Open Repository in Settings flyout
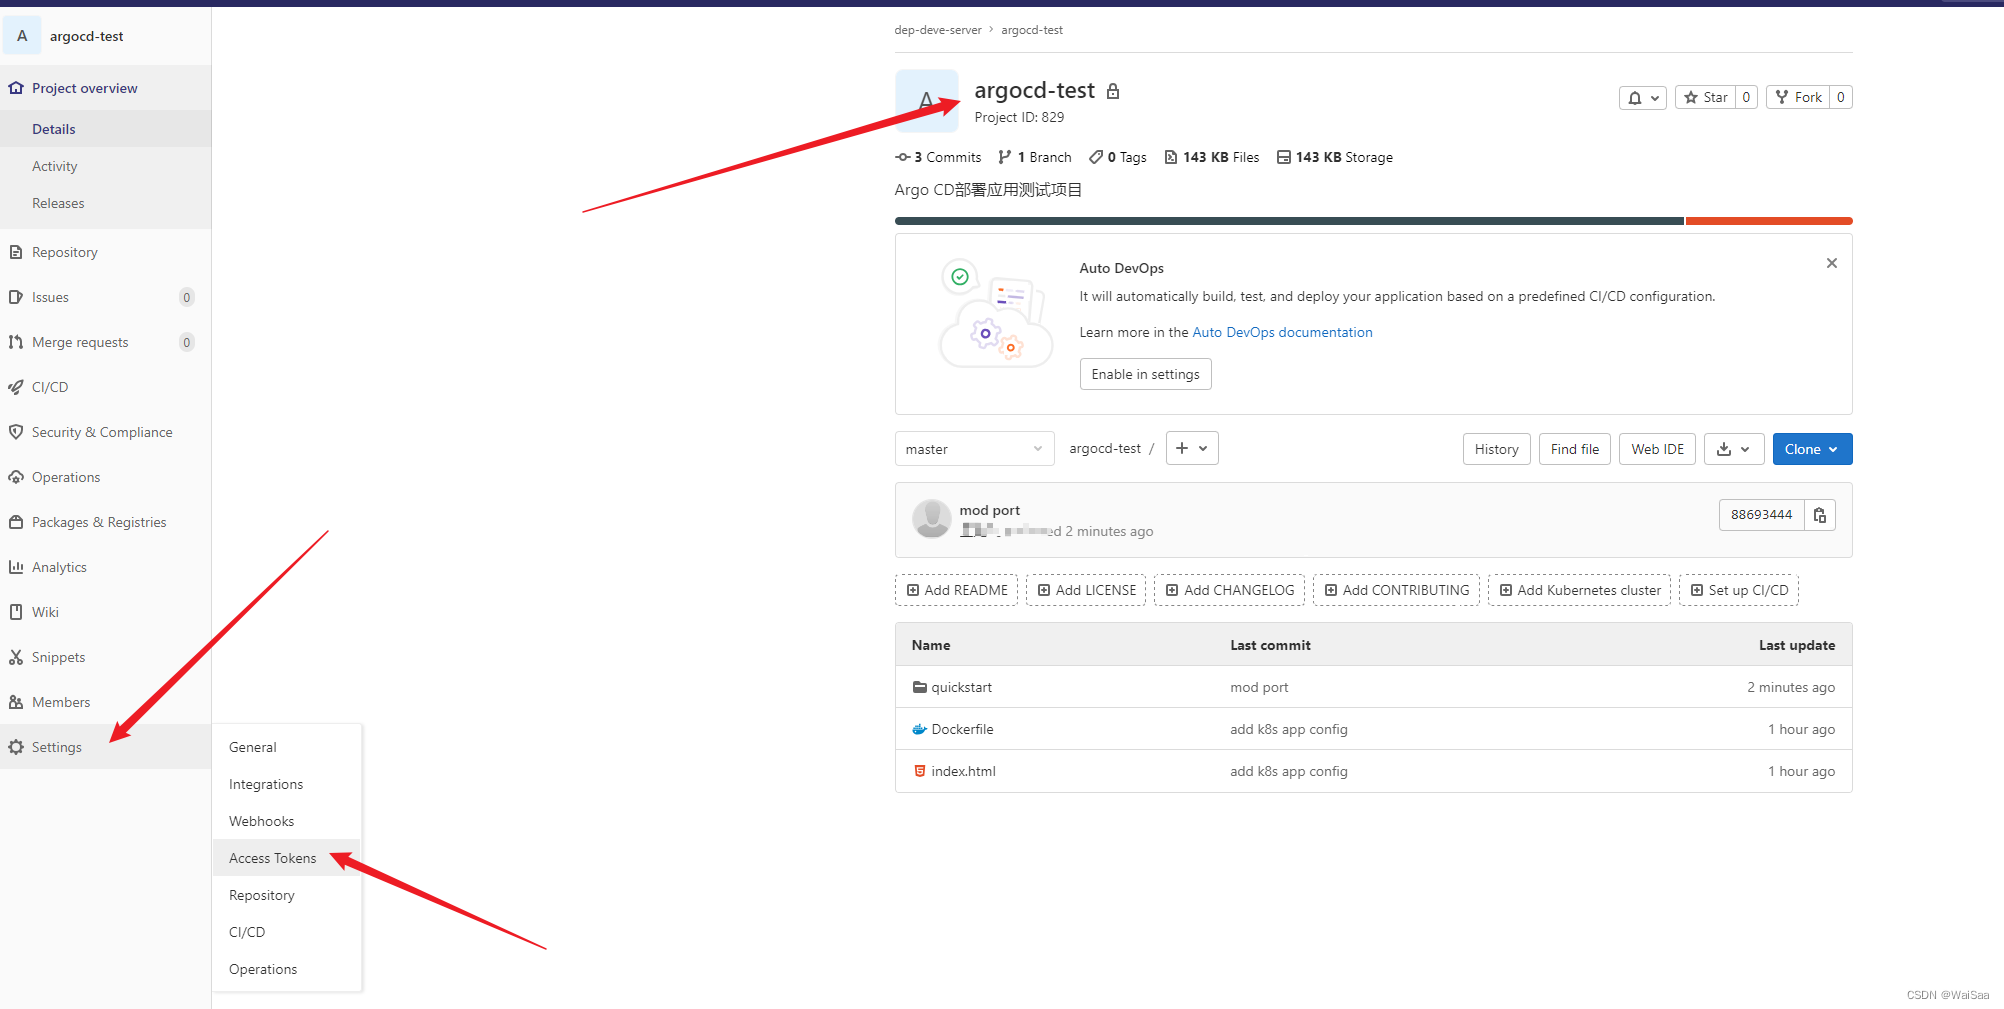2004x1009 pixels. click(x=286, y=895)
